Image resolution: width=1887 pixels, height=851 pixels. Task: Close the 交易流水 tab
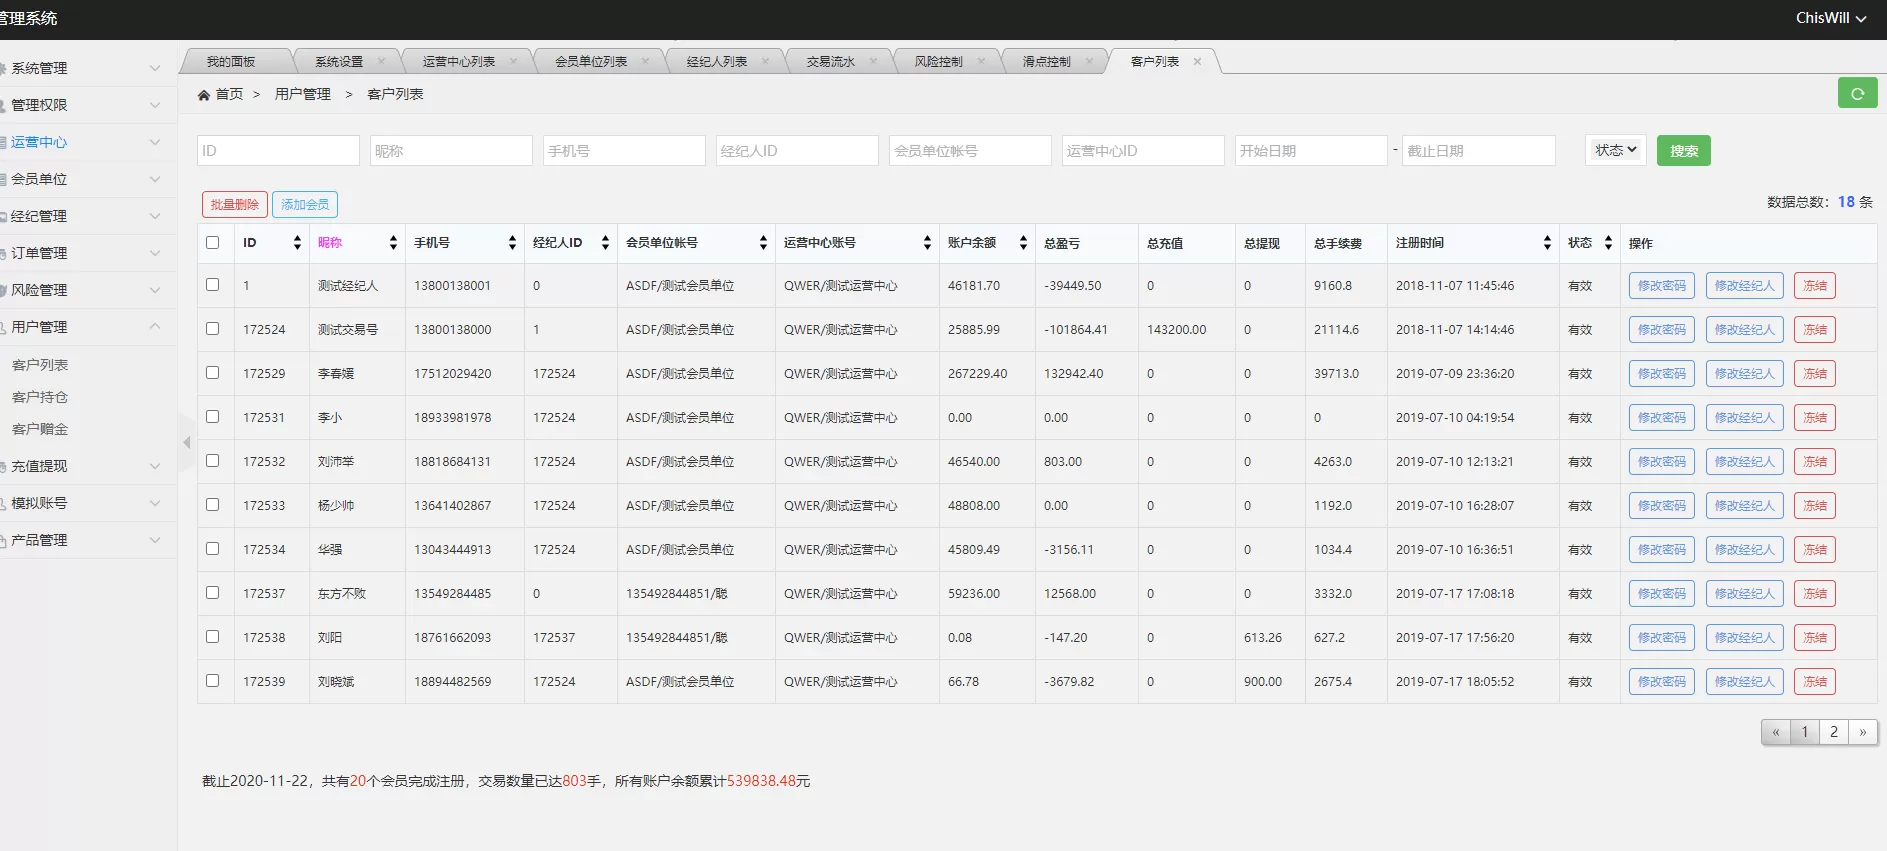click(873, 61)
